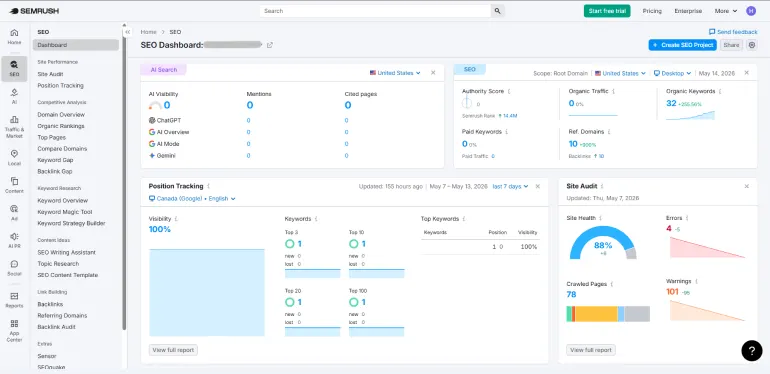Image resolution: width=770 pixels, height=374 pixels.
Task: View full report for Position Tracking
Action: [173, 350]
